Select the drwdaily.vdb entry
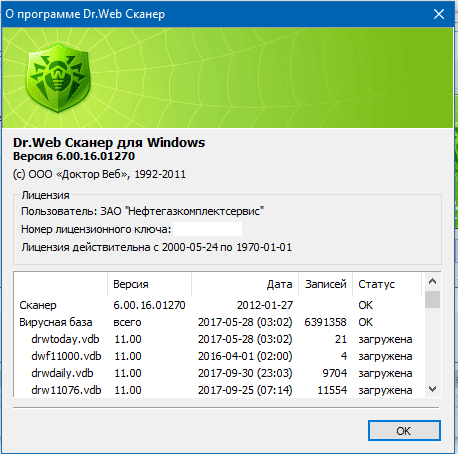 click(219, 373)
